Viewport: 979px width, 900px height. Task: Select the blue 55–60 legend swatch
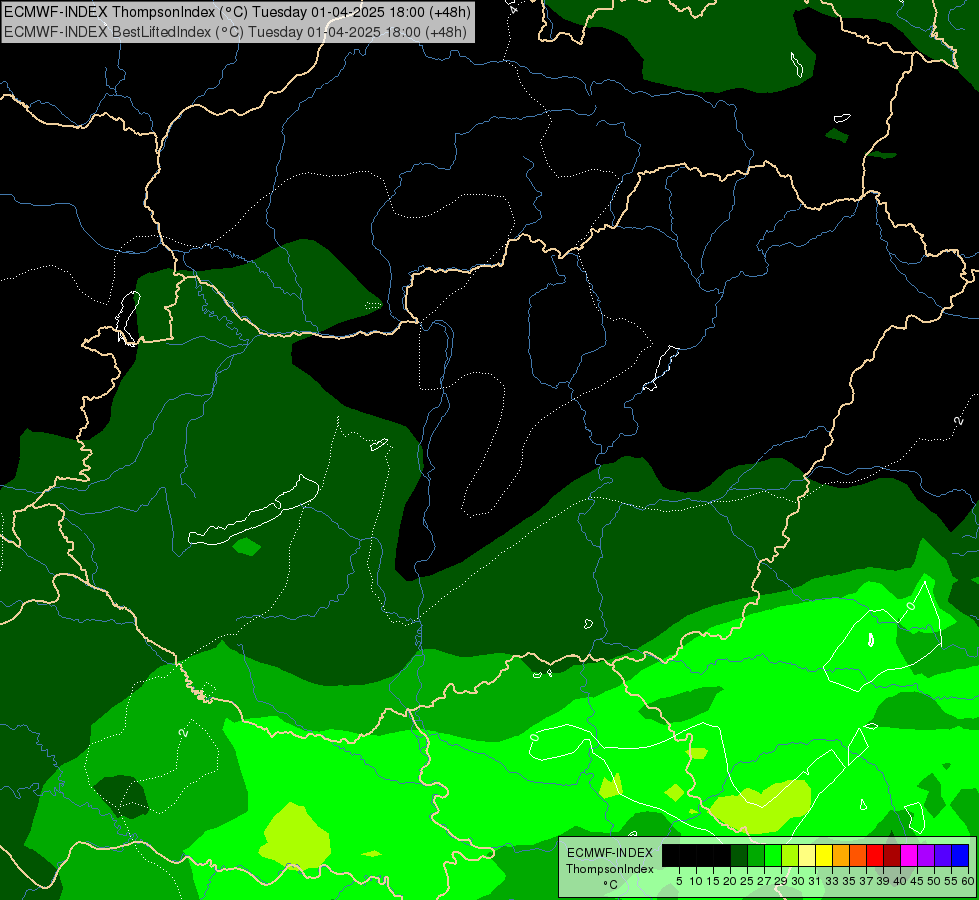click(x=960, y=855)
